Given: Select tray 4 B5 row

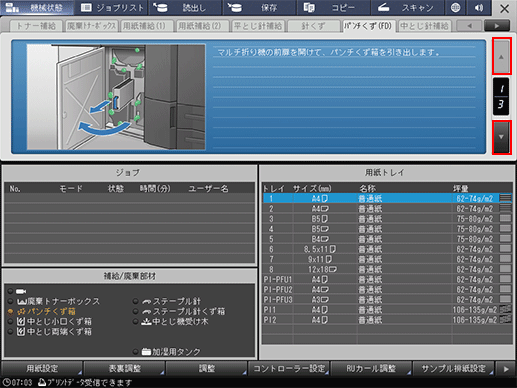Looking at the screenshot, I should click(x=387, y=229).
